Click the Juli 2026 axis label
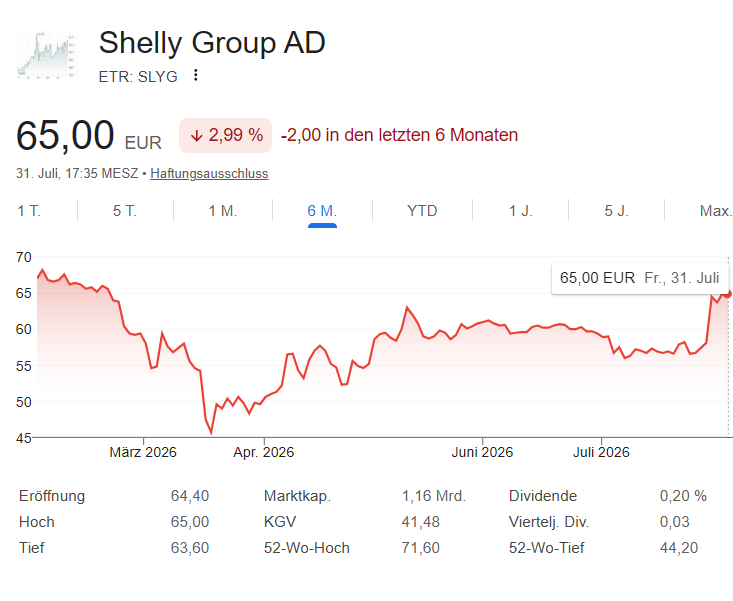Viewport: 733px width, 601px height. (601, 452)
